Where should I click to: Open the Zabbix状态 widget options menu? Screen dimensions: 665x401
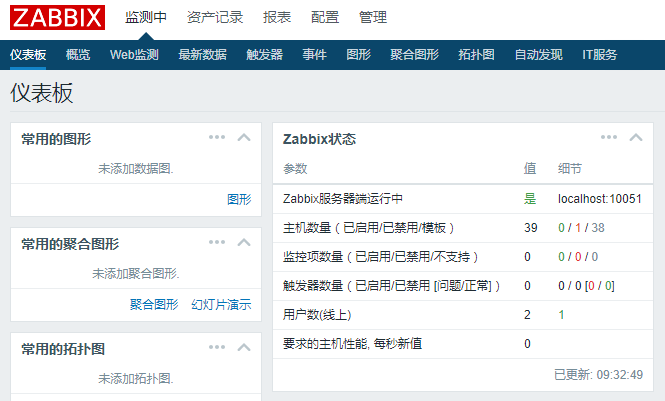pos(609,137)
